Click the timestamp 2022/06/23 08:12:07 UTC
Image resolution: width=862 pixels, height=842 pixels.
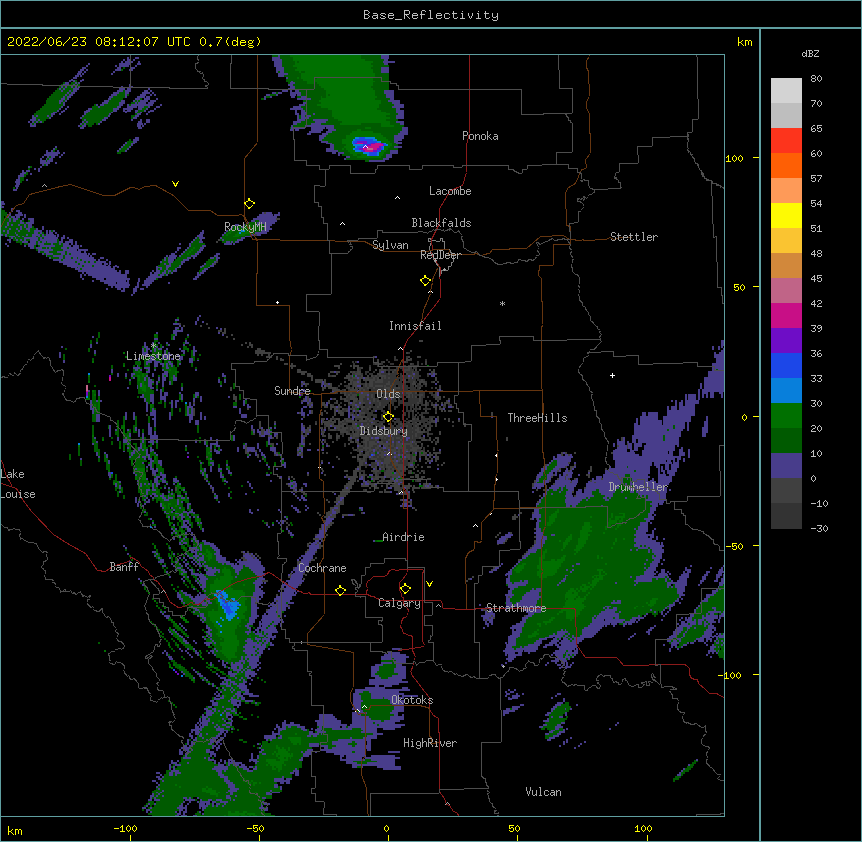point(99,42)
